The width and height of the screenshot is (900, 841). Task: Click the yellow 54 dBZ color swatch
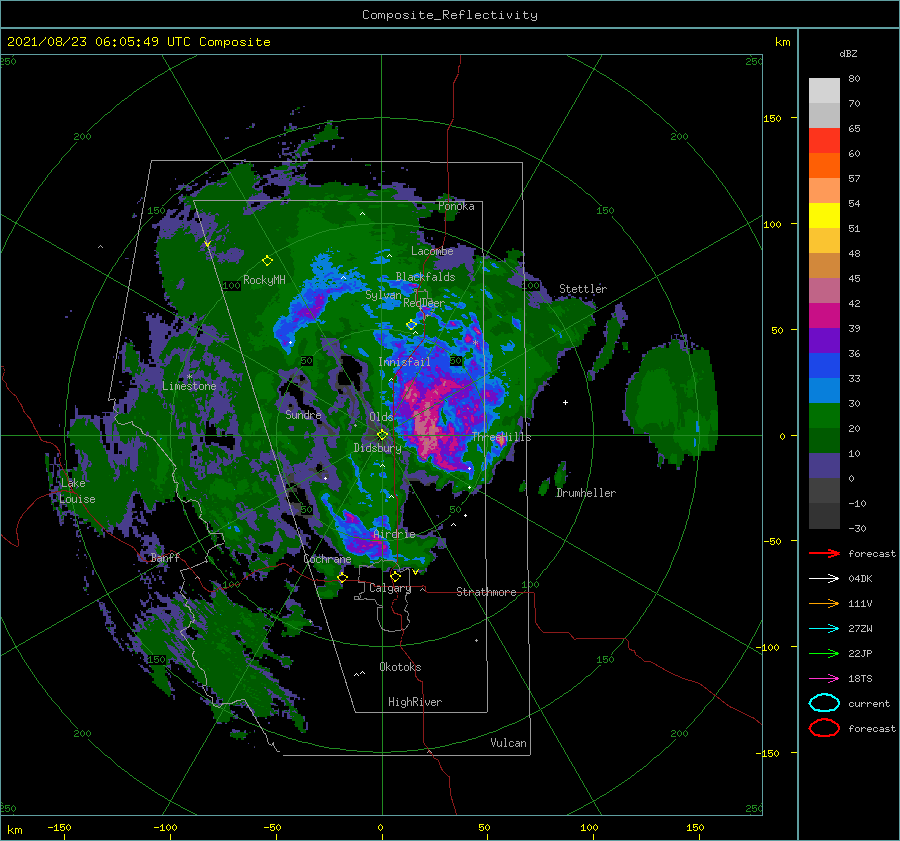(824, 216)
